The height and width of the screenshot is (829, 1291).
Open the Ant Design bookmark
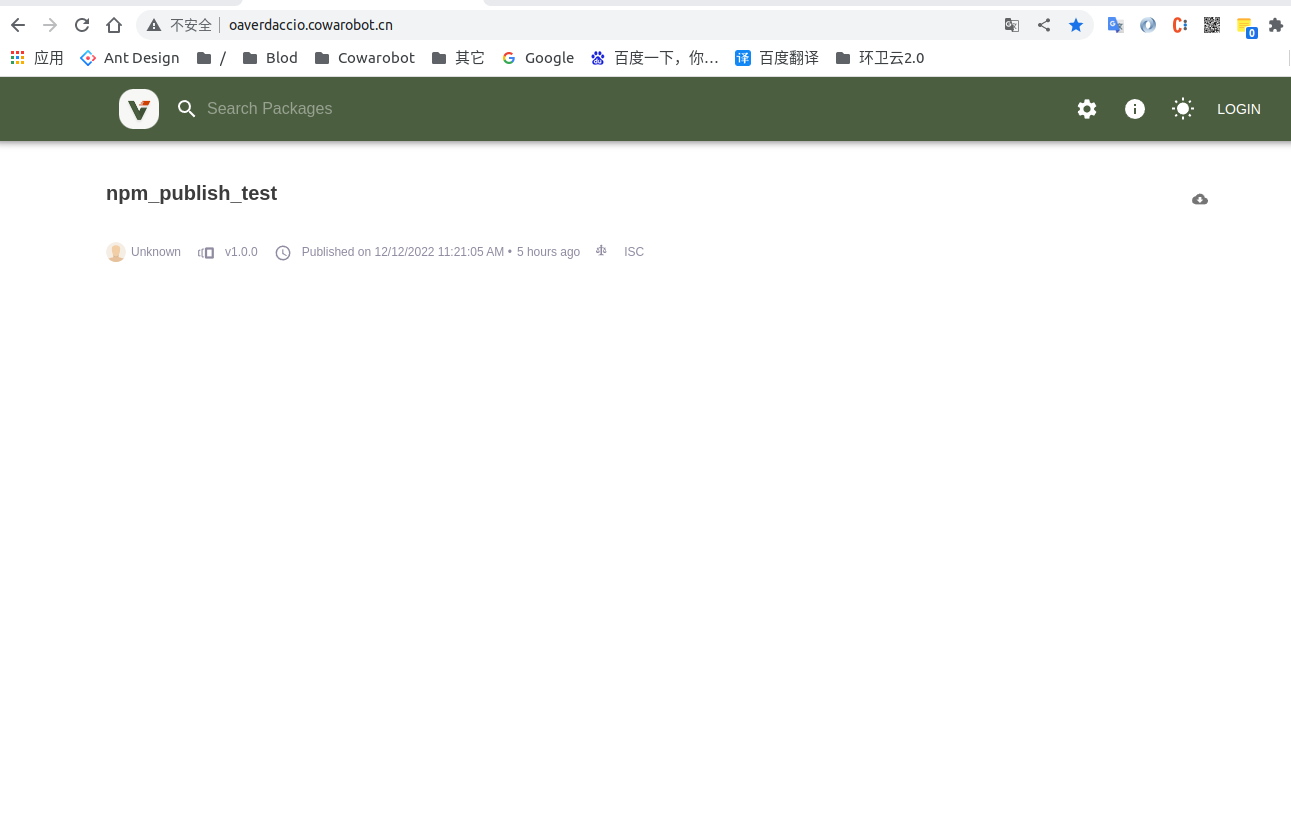tap(130, 58)
